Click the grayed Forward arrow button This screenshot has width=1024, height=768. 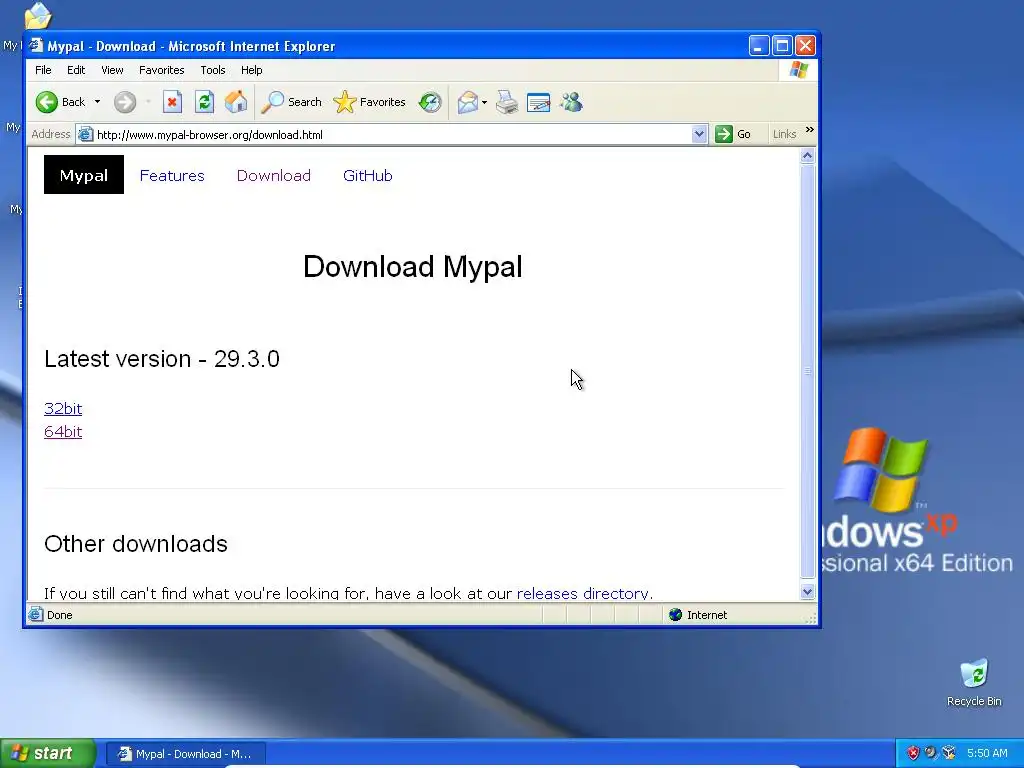click(x=125, y=102)
